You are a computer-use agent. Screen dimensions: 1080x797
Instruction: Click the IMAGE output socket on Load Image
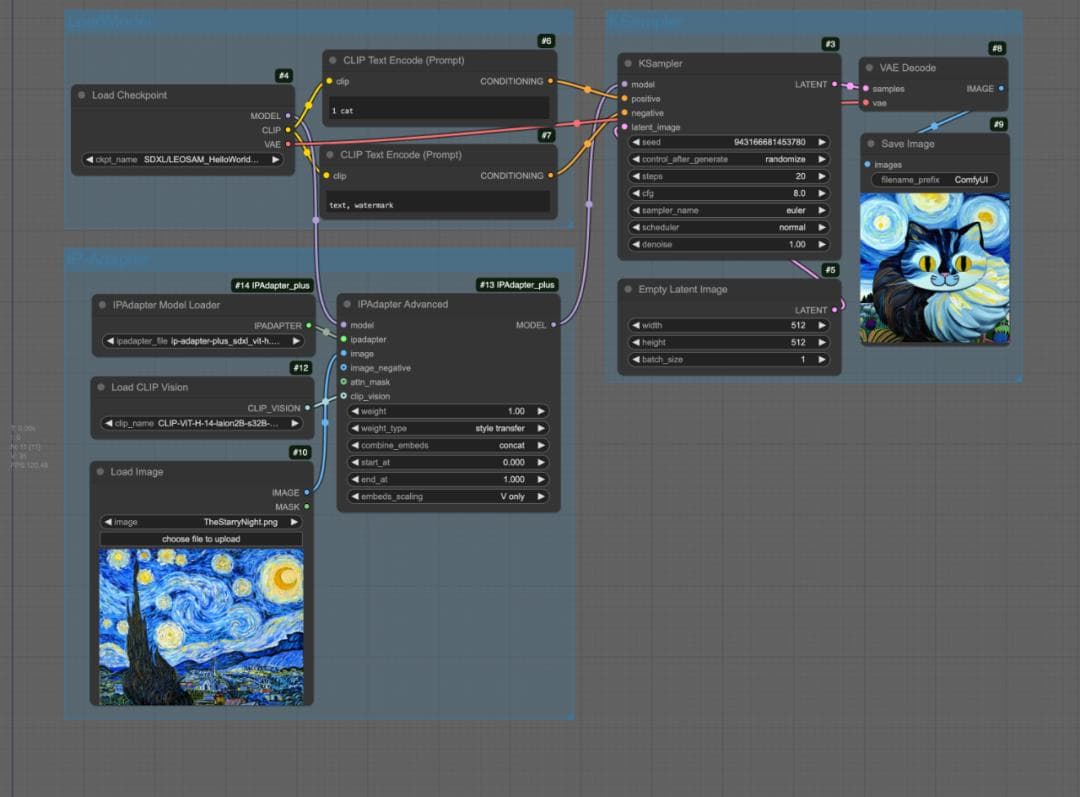pyautogui.click(x=307, y=493)
